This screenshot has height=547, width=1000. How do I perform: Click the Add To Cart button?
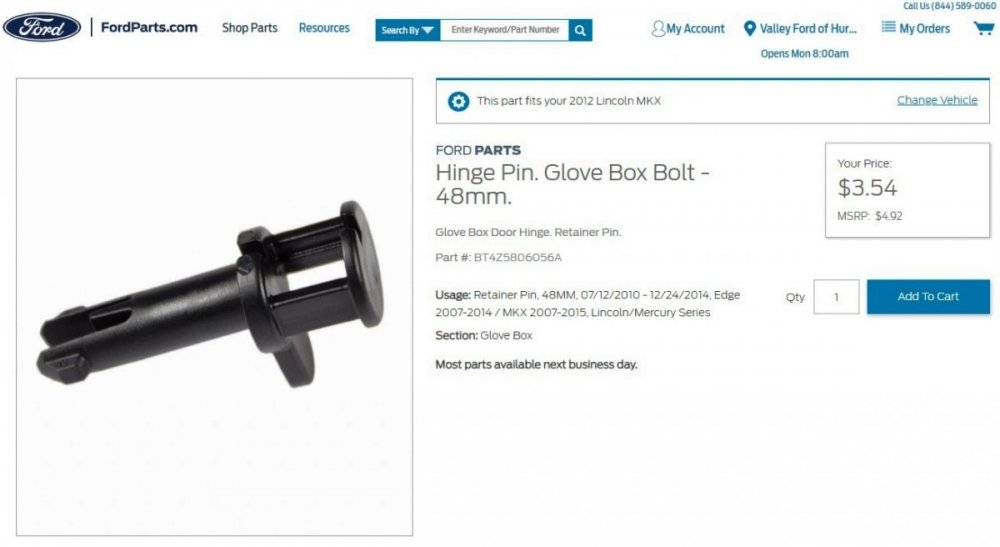[x=928, y=296]
